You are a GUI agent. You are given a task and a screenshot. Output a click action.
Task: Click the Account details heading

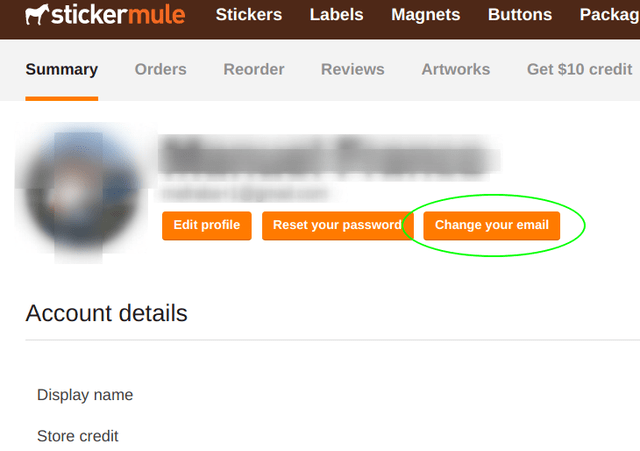[x=106, y=313]
